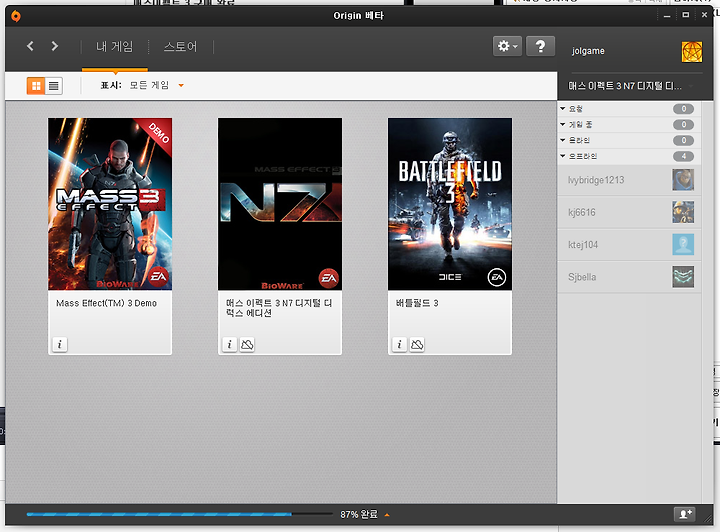Viewport: 720px width, 532px height.
Task: Open help with the question mark button
Action: 540,46
